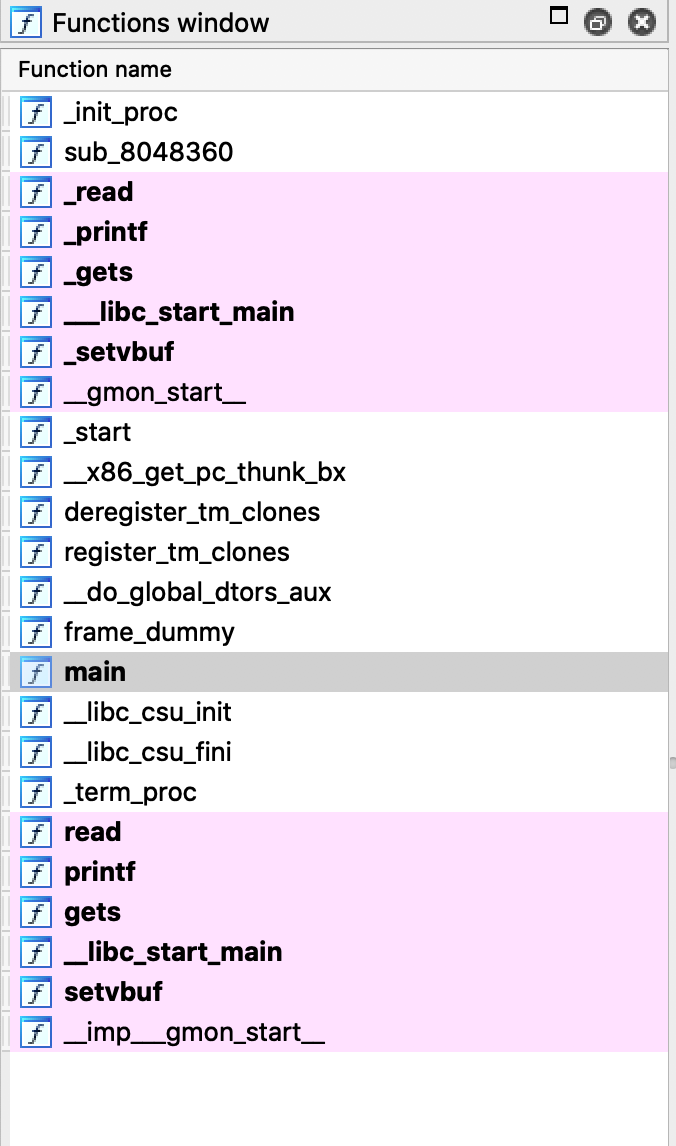Click the icon beside _term_proc

36,792
